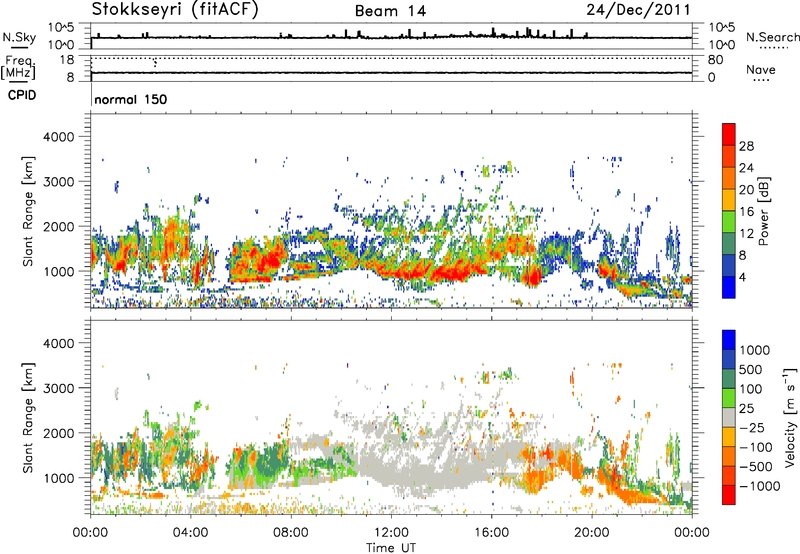Click the gray segment of the Velocity colorbar
Viewport: 800px width, 554px height.
coord(729,417)
